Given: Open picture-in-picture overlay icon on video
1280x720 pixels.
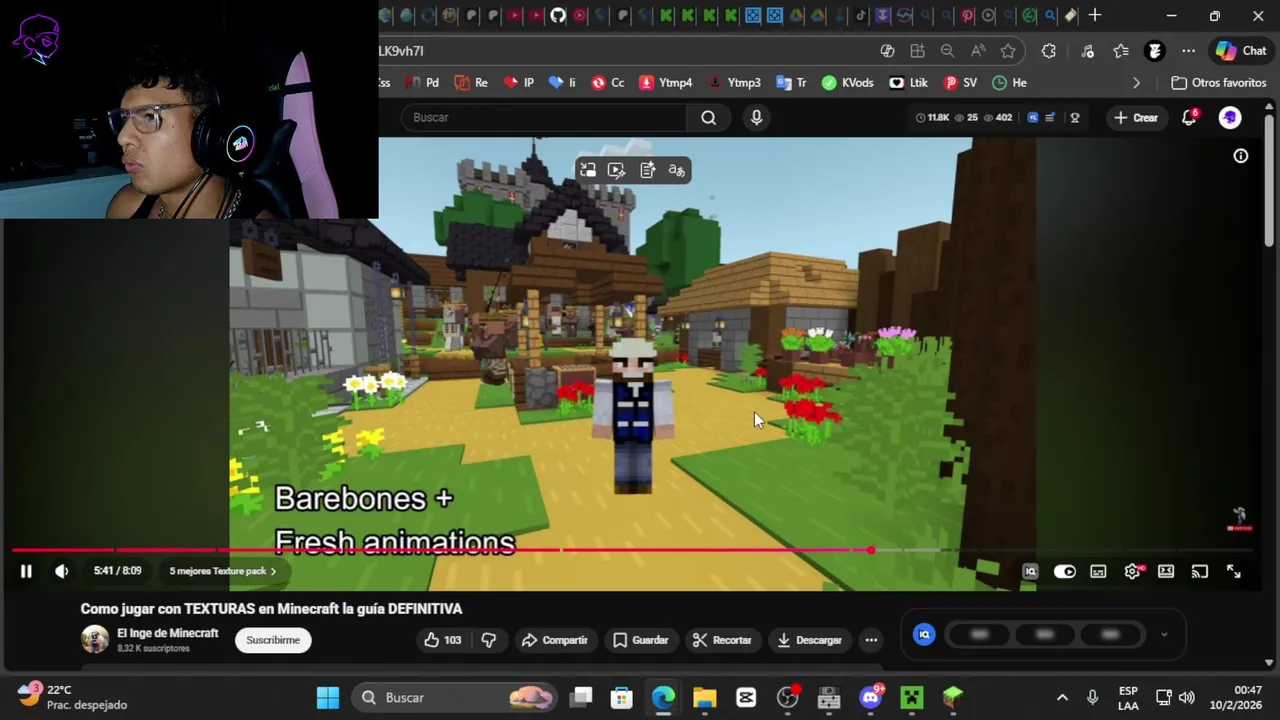Looking at the screenshot, I should point(588,171).
